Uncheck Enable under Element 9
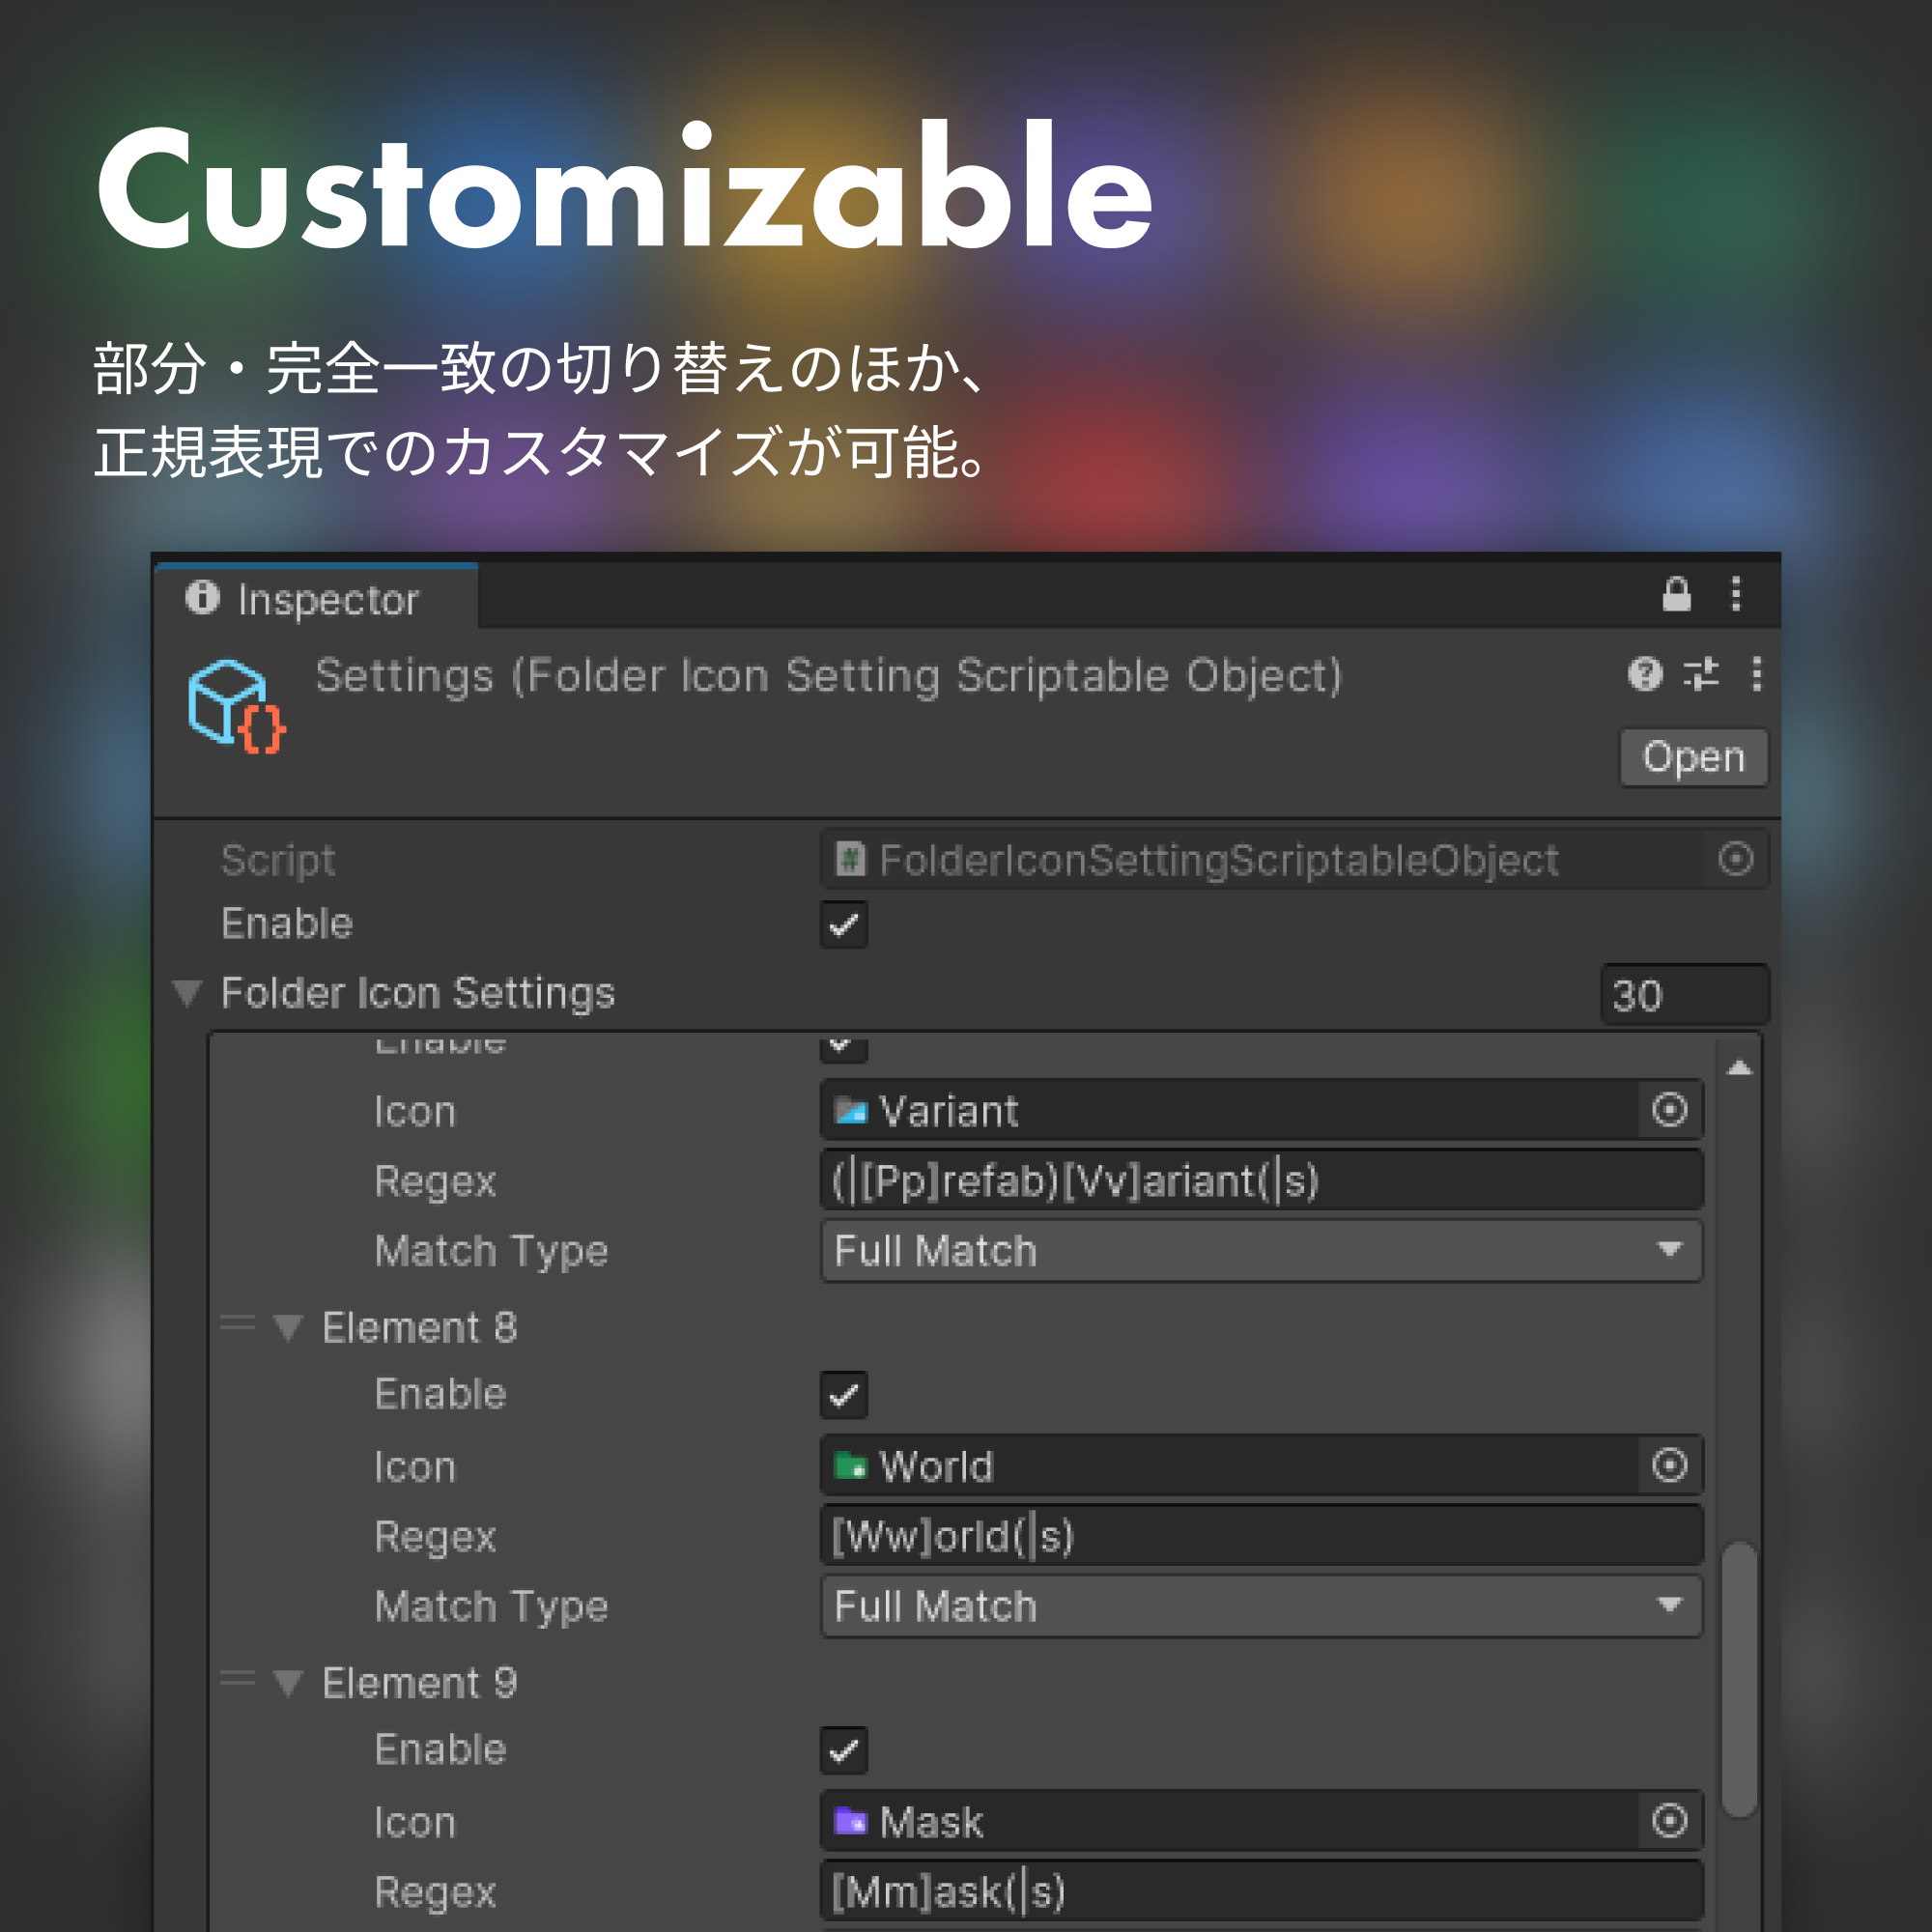Viewport: 1932px width, 1932px height. pos(843,1749)
